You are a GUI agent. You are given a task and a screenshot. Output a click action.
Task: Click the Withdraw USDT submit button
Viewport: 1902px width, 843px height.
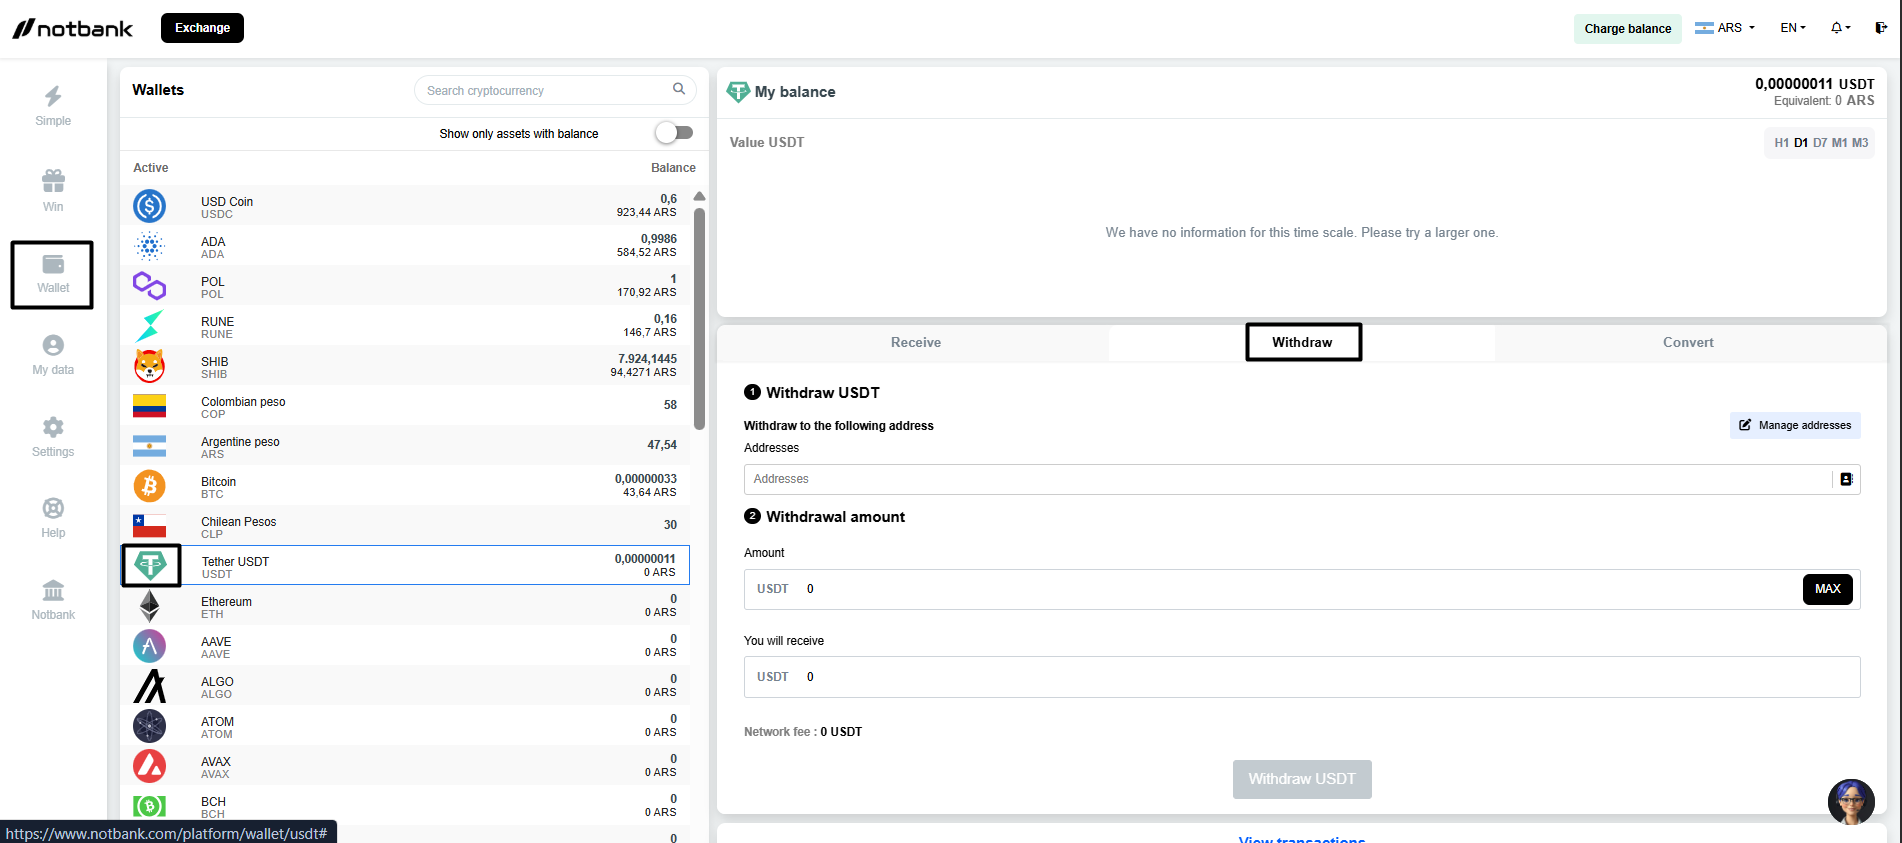click(1302, 779)
